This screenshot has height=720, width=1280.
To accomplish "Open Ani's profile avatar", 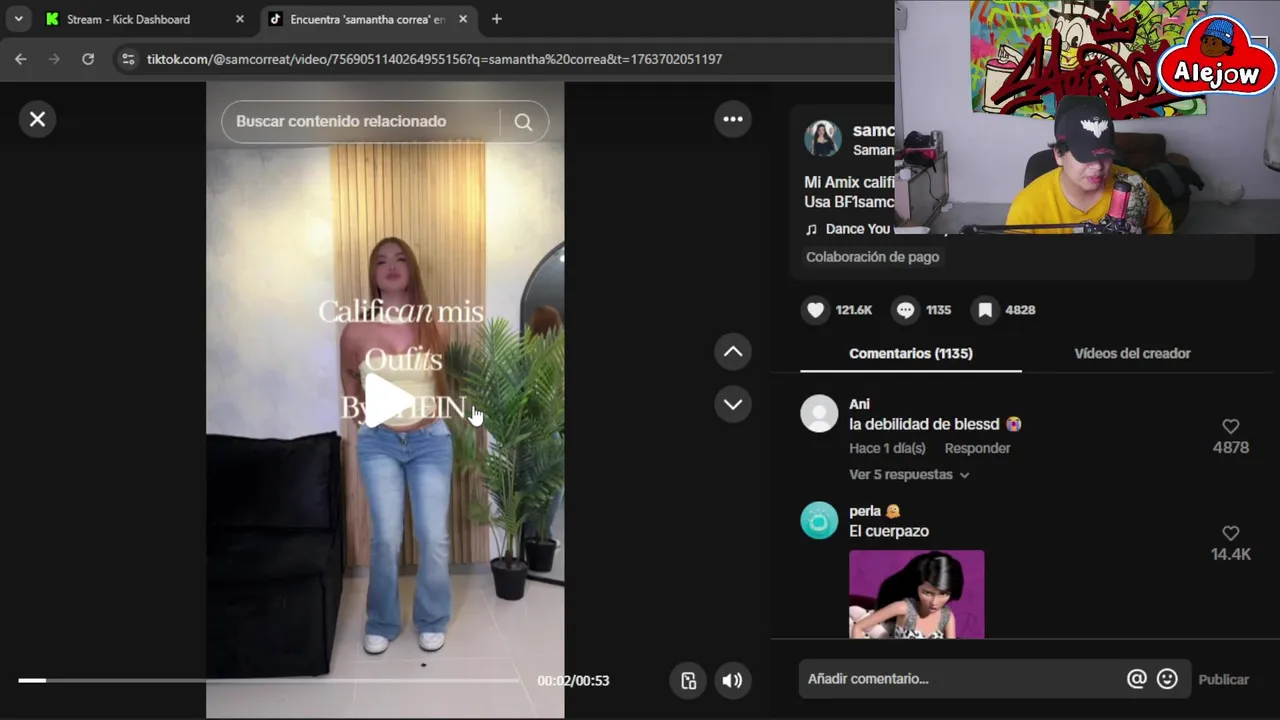I will (x=819, y=413).
